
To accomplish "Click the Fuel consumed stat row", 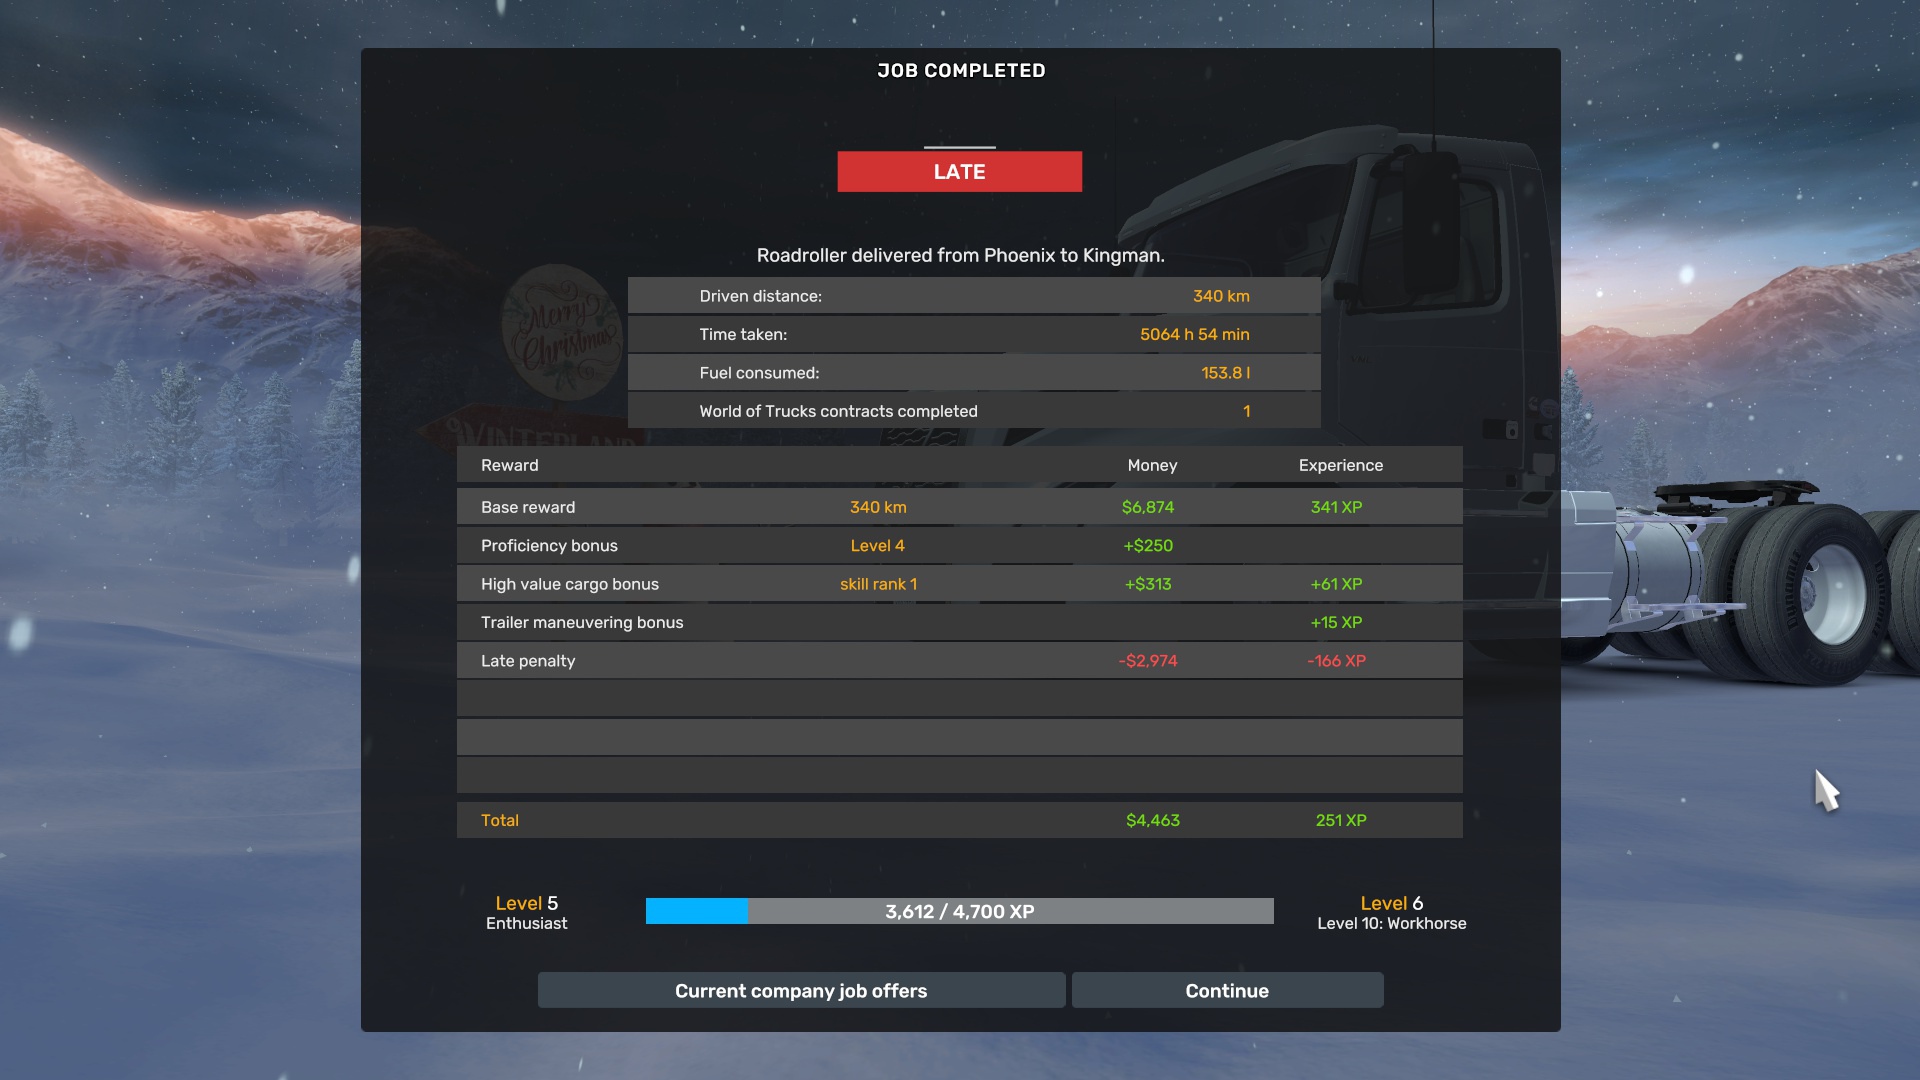I will point(973,372).
